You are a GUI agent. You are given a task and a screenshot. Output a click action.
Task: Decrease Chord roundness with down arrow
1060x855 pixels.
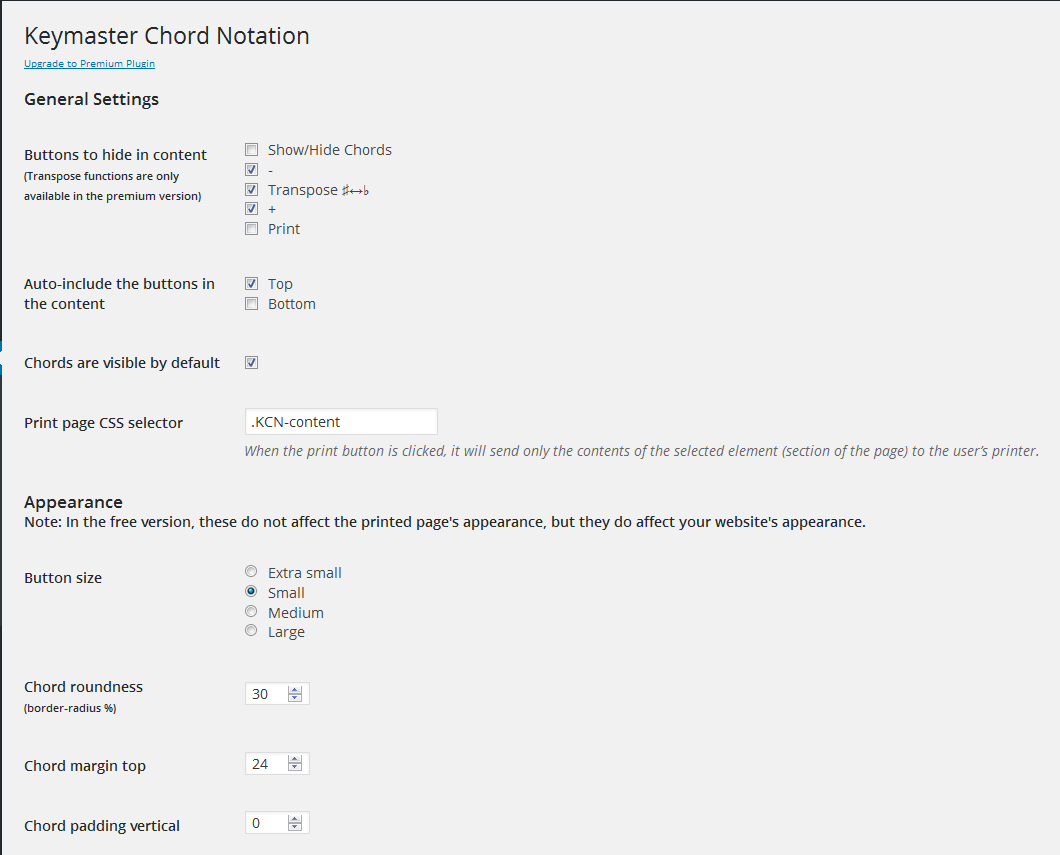295,698
